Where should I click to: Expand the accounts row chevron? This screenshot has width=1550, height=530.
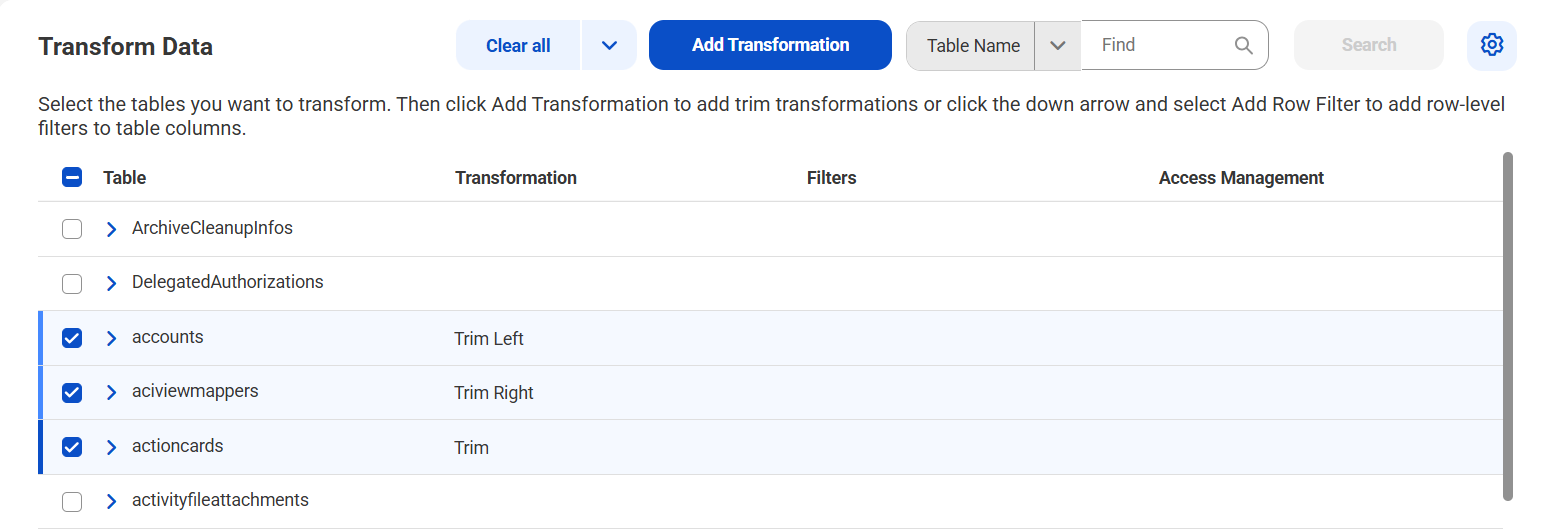111,338
